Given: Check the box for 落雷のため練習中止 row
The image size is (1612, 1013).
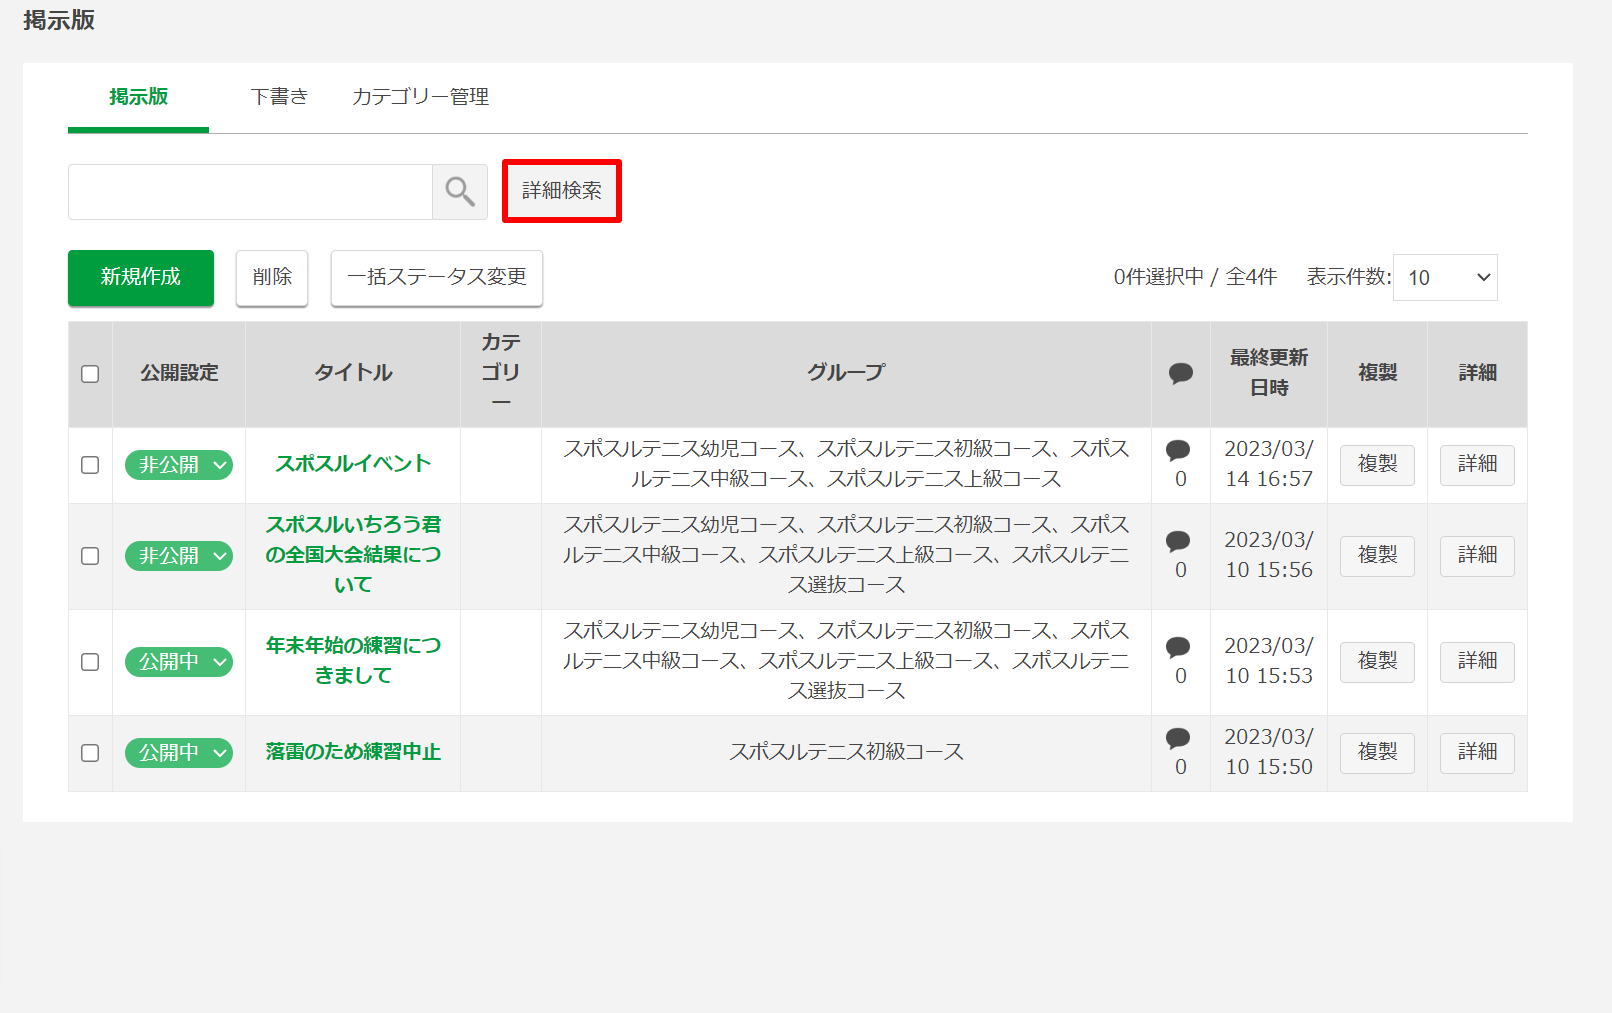Looking at the screenshot, I should point(90,753).
